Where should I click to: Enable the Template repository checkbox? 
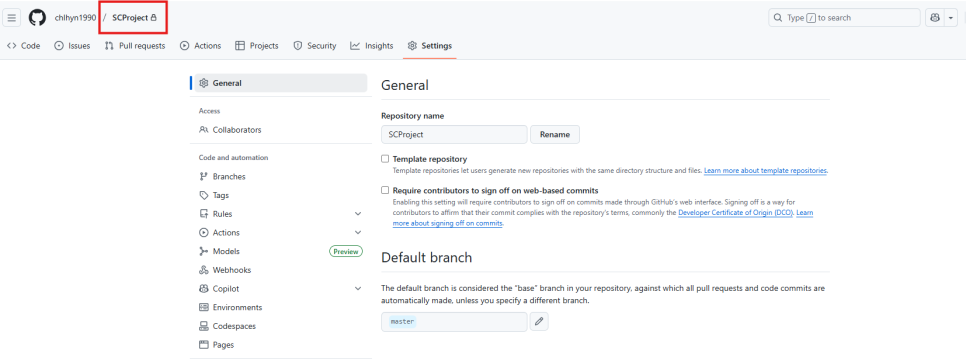tap(385, 159)
